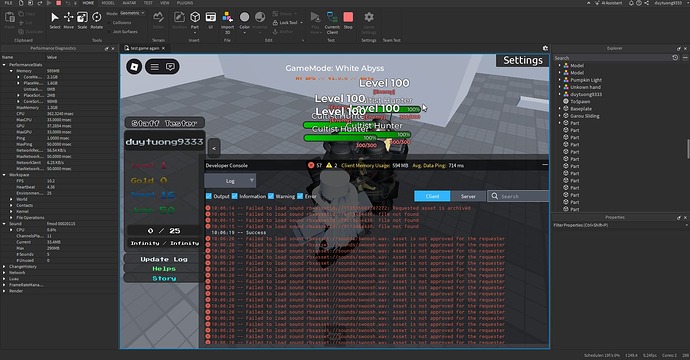Click the Explorer vertical scrollbar
The height and width of the screenshot is (360, 690).
point(688,149)
